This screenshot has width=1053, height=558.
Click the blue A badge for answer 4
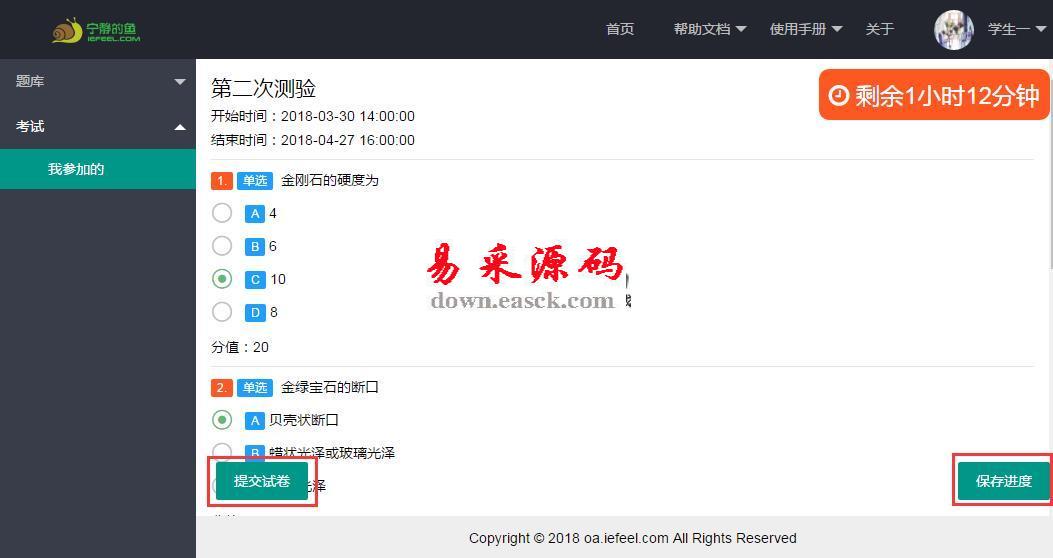(x=255, y=214)
